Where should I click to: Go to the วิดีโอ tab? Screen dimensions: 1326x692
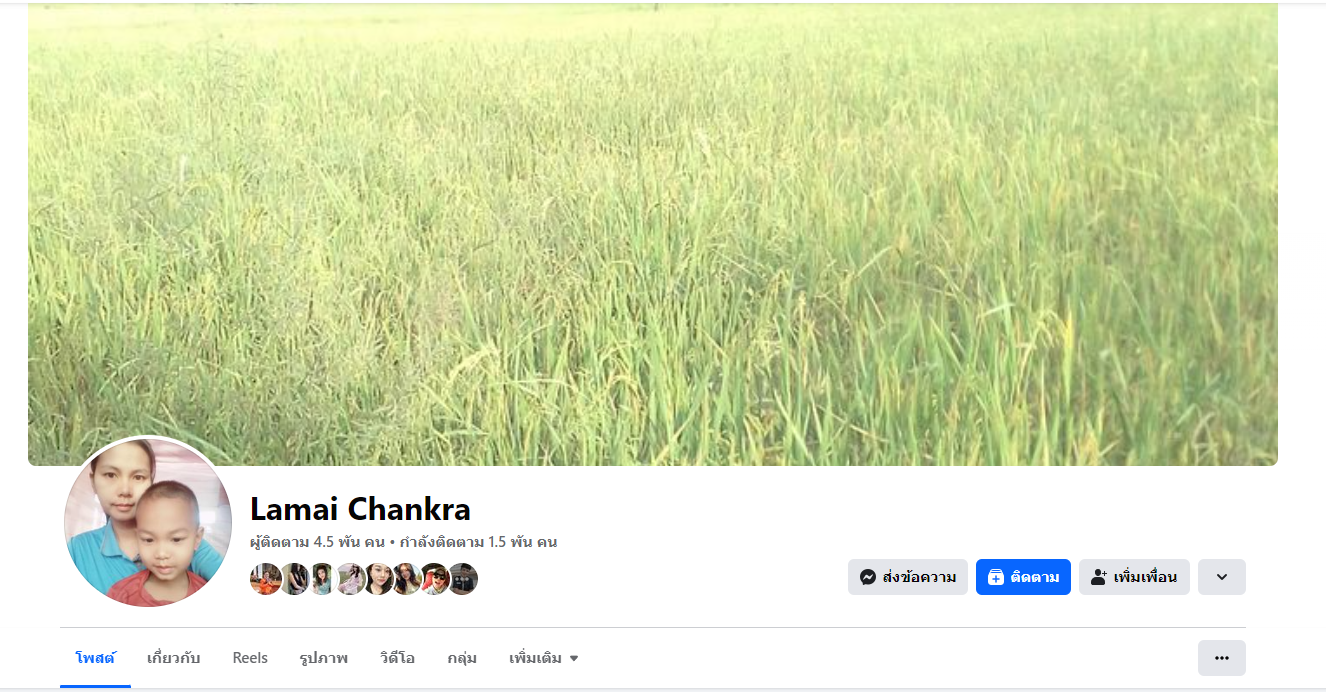point(398,658)
